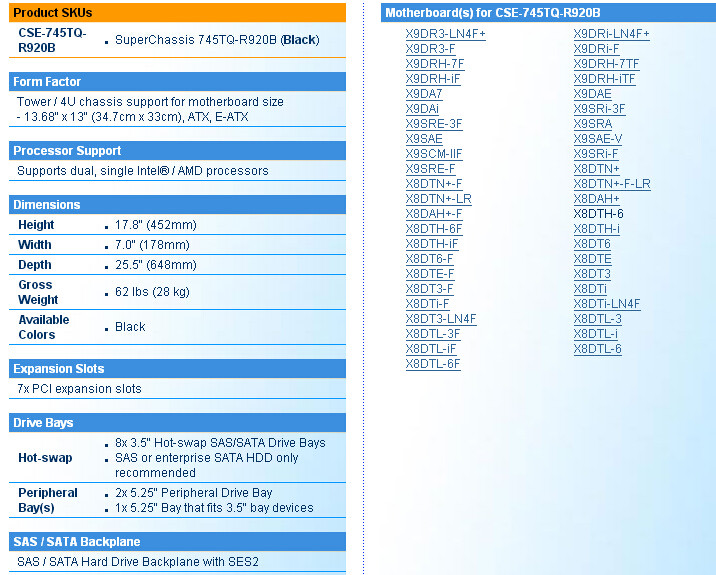
Task: Click the 62 lbs (28 kg) weight value
Action: click(152, 292)
